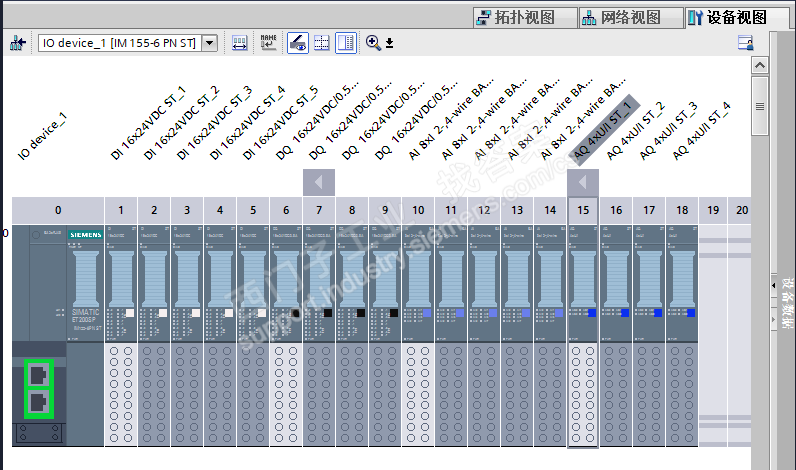Click the vertical scrollbar thumb
Image resolution: width=796 pixels, height=470 pixels.
759,106
